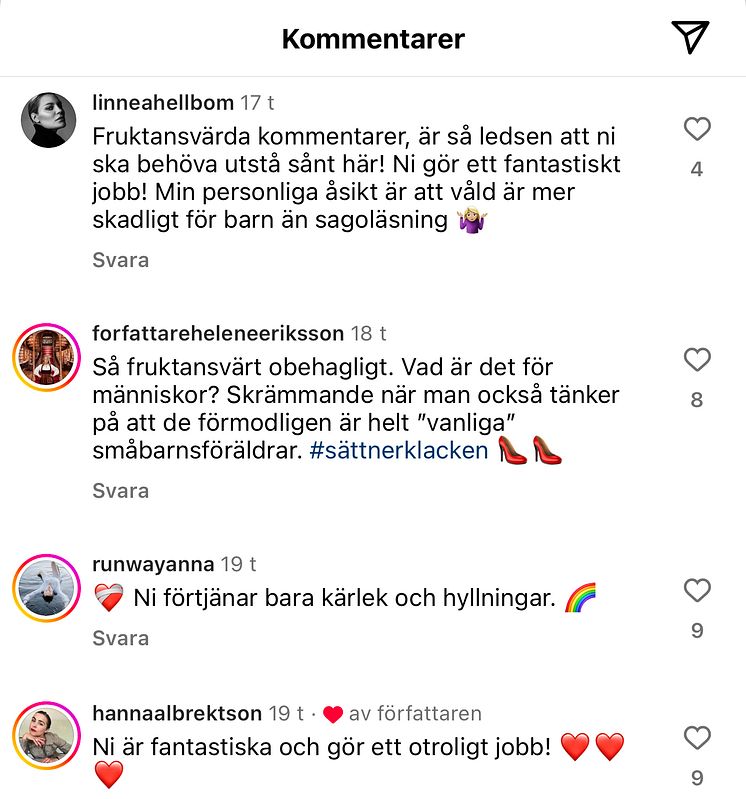Open hannaalbrektson's profile picture

pyautogui.click(x=46, y=735)
